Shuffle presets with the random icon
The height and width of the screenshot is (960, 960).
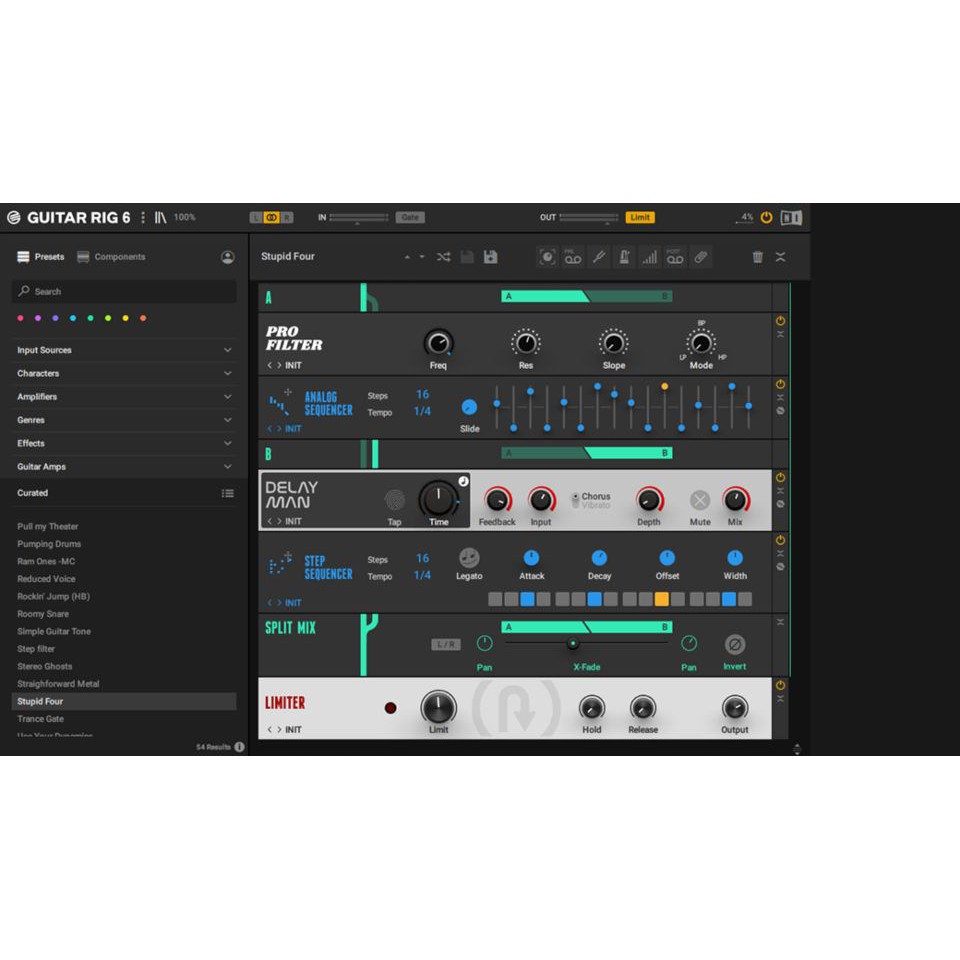[443, 257]
